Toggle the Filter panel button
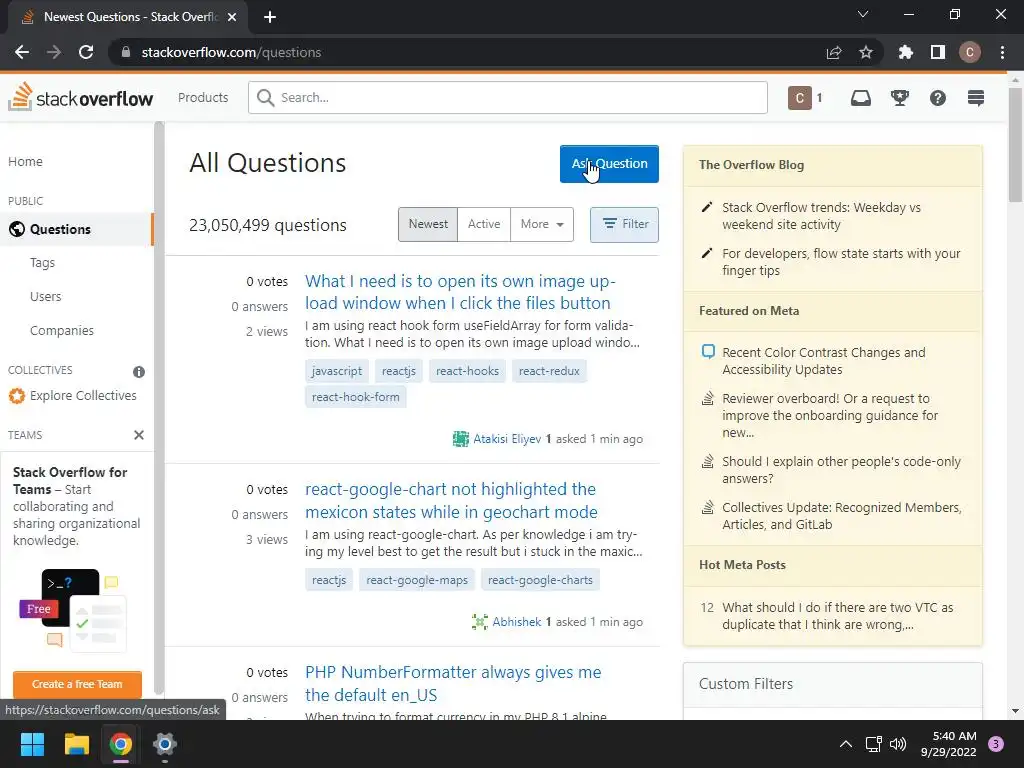This screenshot has height=768, width=1024. click(x=624, y=224)
